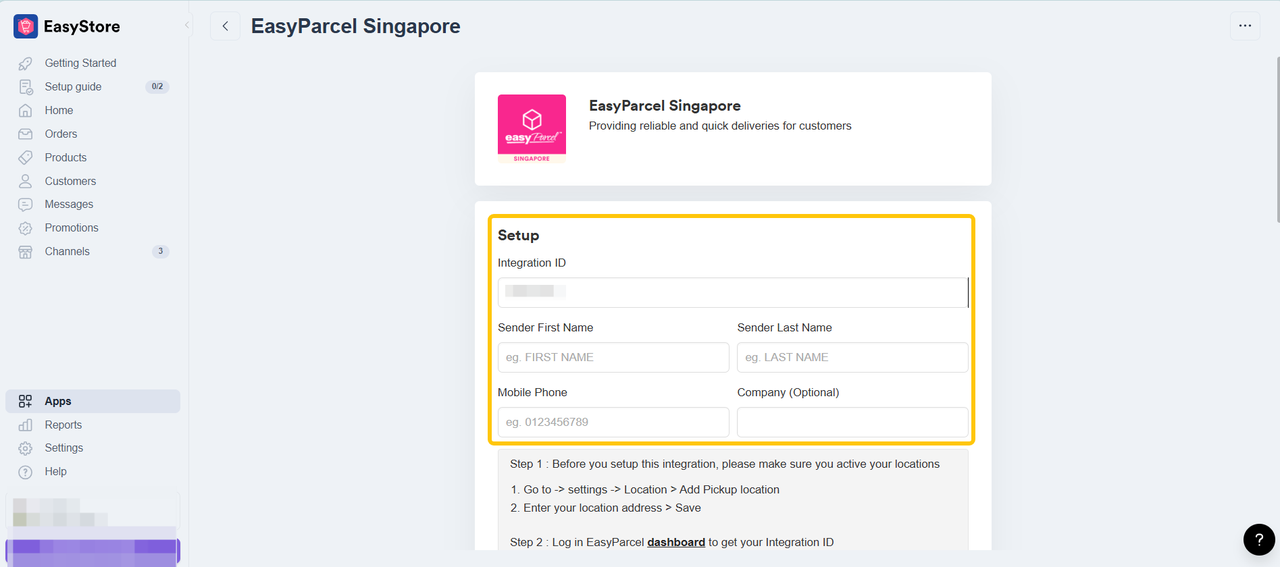
Task: Go back with the arrow button
Action: (x=225, y=26)
